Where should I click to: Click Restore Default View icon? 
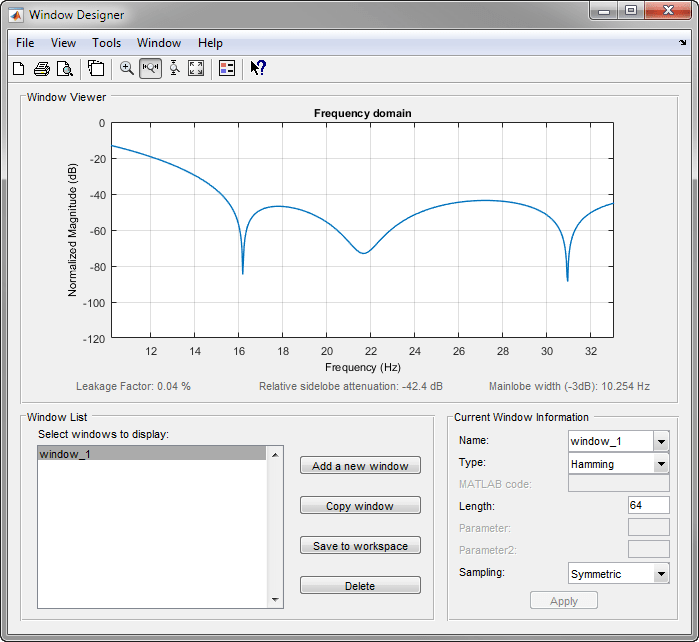click(196, 69)
